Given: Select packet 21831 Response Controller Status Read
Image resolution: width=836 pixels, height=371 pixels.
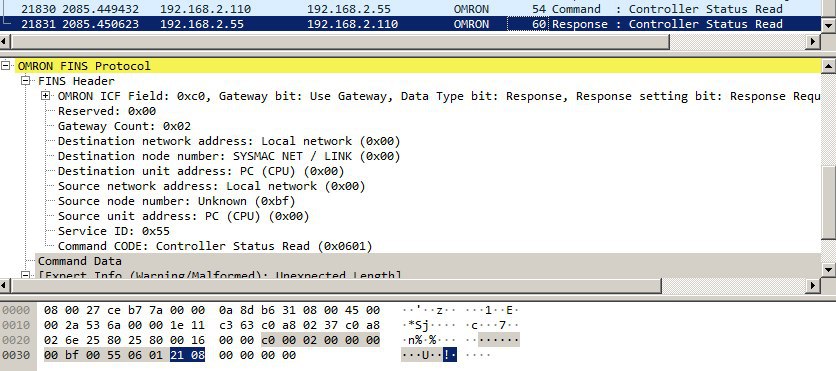Looking at the screenshot, I should (x=411, y=24).
